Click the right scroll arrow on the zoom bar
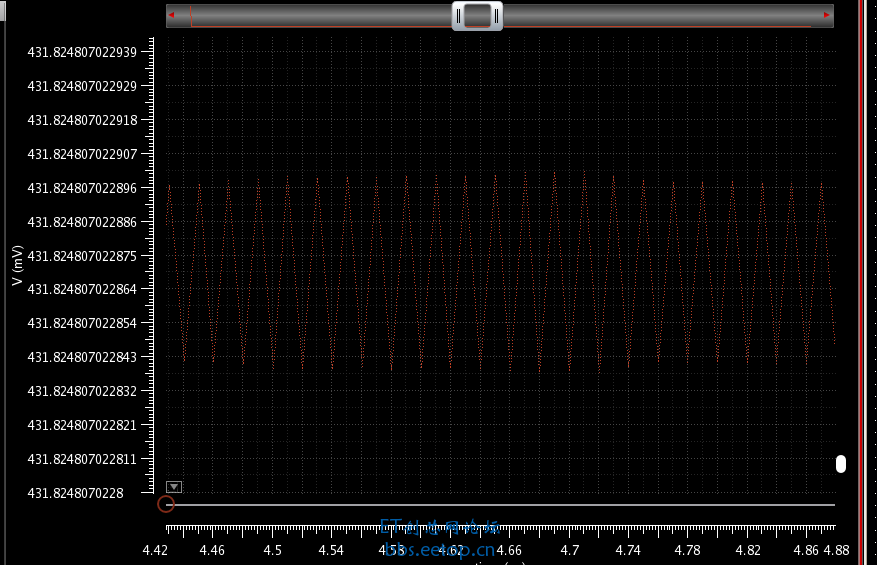This screenshot has height=565, width=877. 827,15
